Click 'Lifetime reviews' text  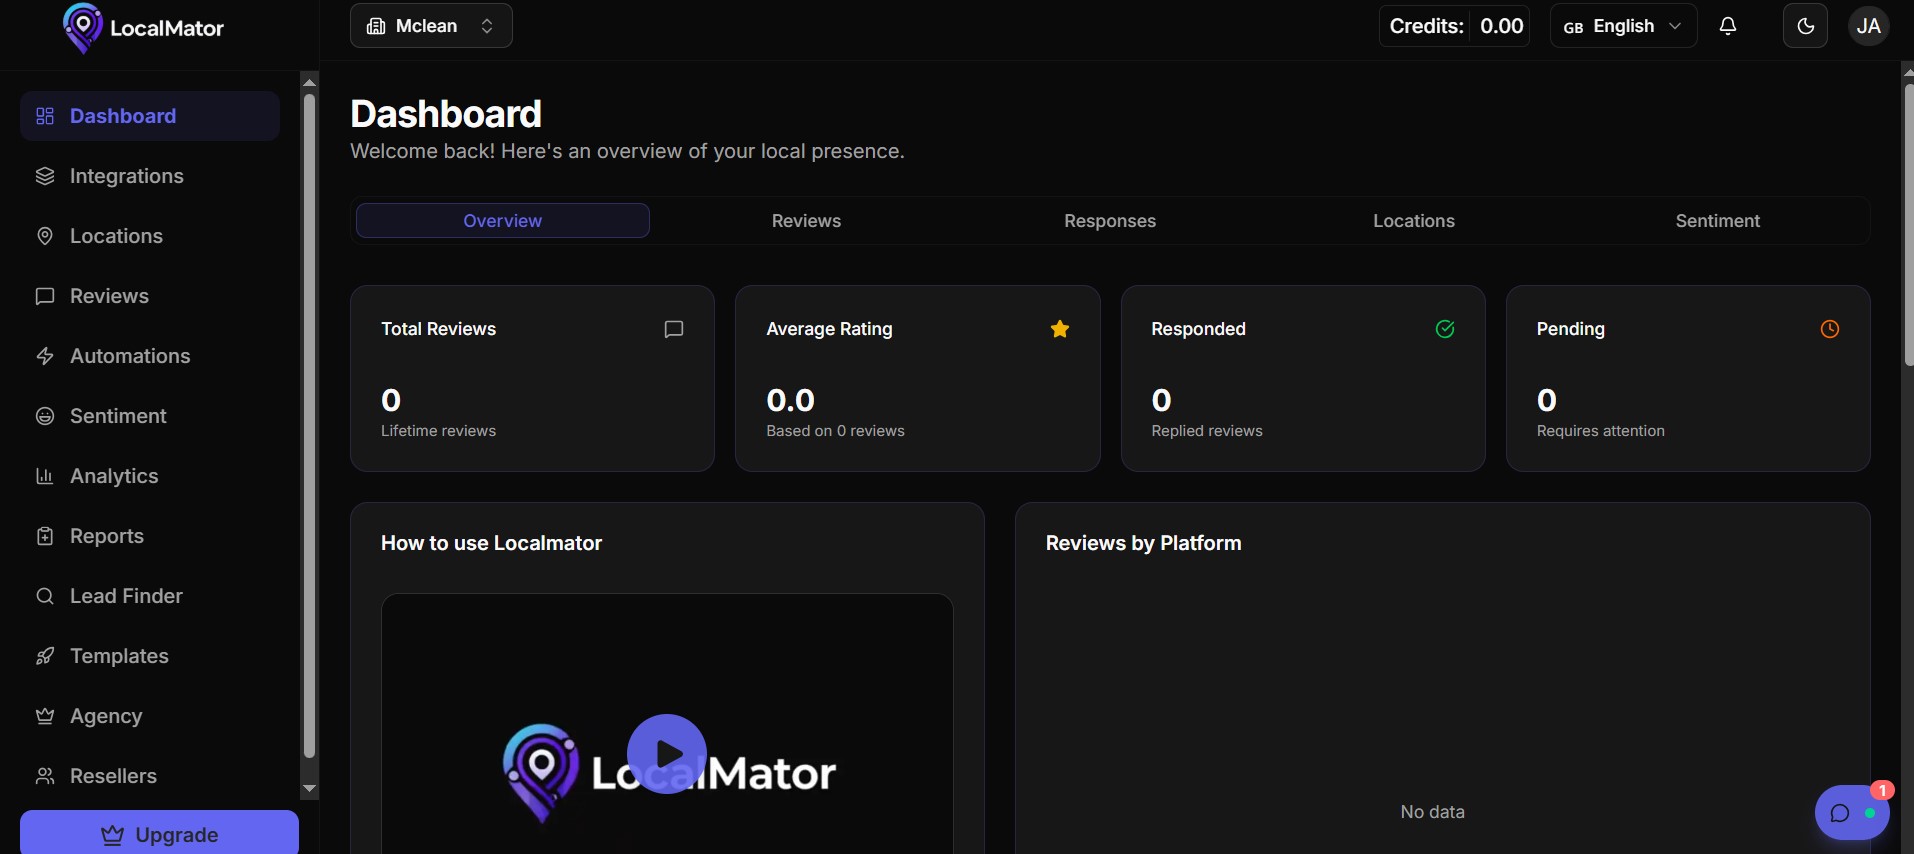click(x=438, y=431)
